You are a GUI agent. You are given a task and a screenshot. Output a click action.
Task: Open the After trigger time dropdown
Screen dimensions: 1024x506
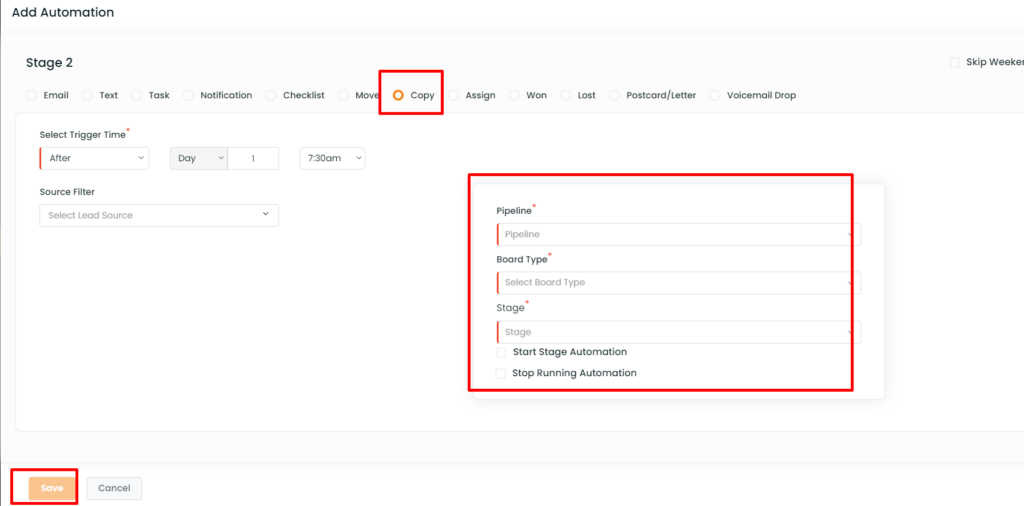(x=95, y=158)
